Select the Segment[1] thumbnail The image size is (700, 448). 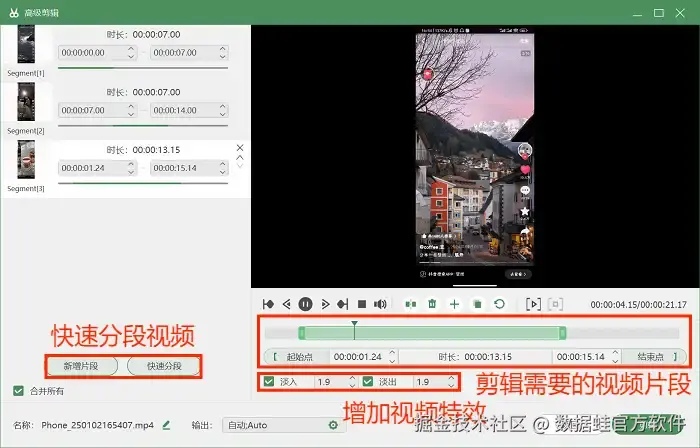(26, 45)
